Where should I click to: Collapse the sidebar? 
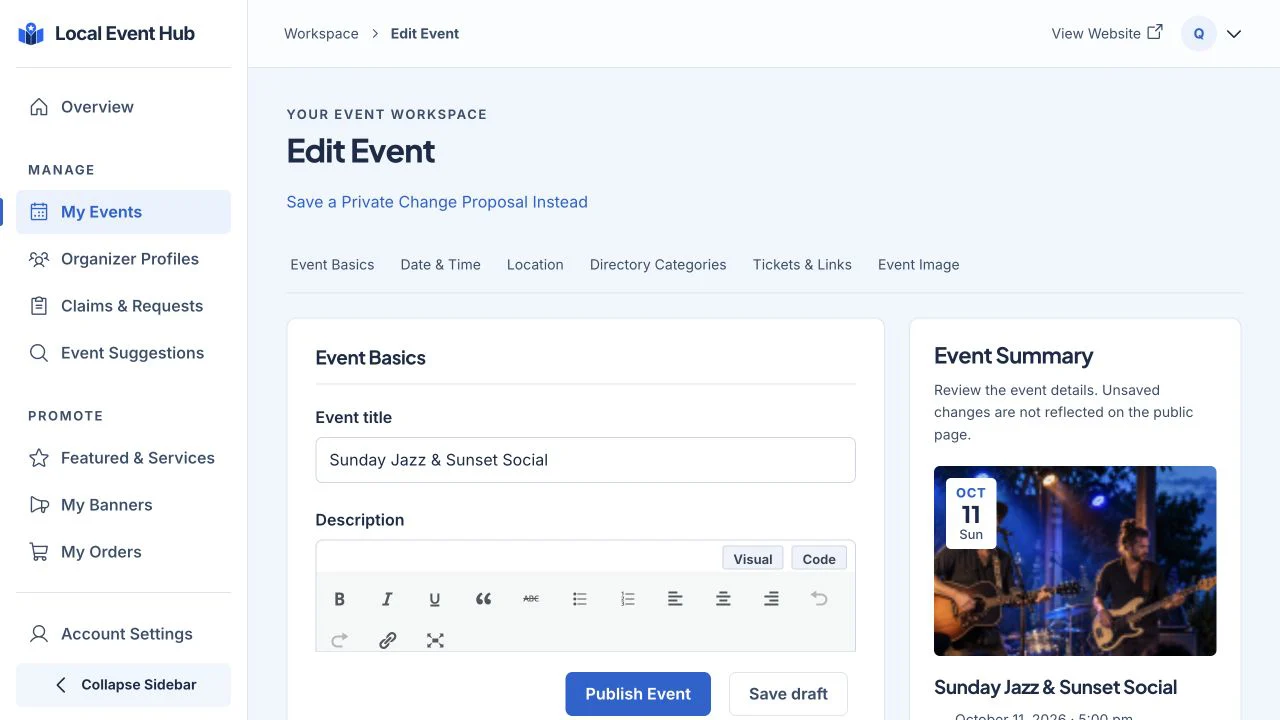[123, 685]
